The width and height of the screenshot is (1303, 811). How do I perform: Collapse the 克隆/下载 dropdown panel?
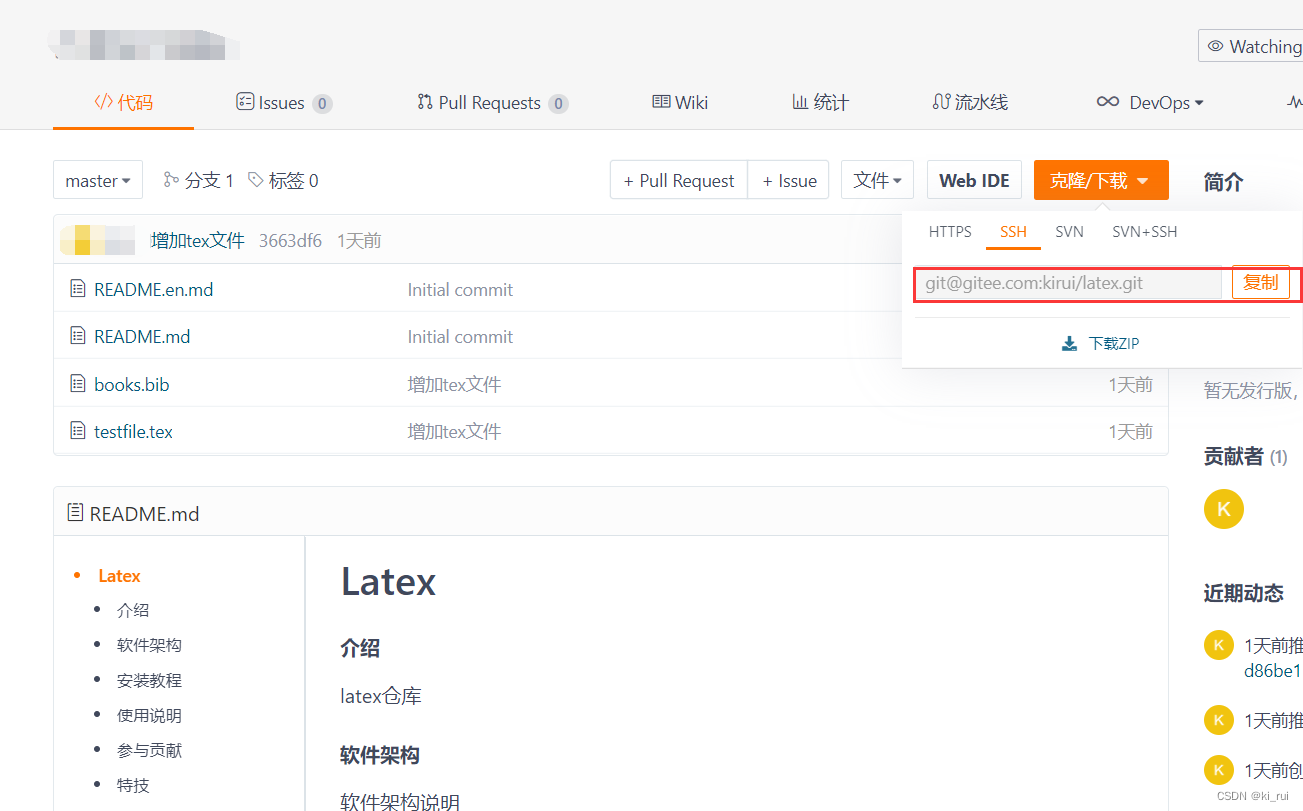(x=1100, y=180)
